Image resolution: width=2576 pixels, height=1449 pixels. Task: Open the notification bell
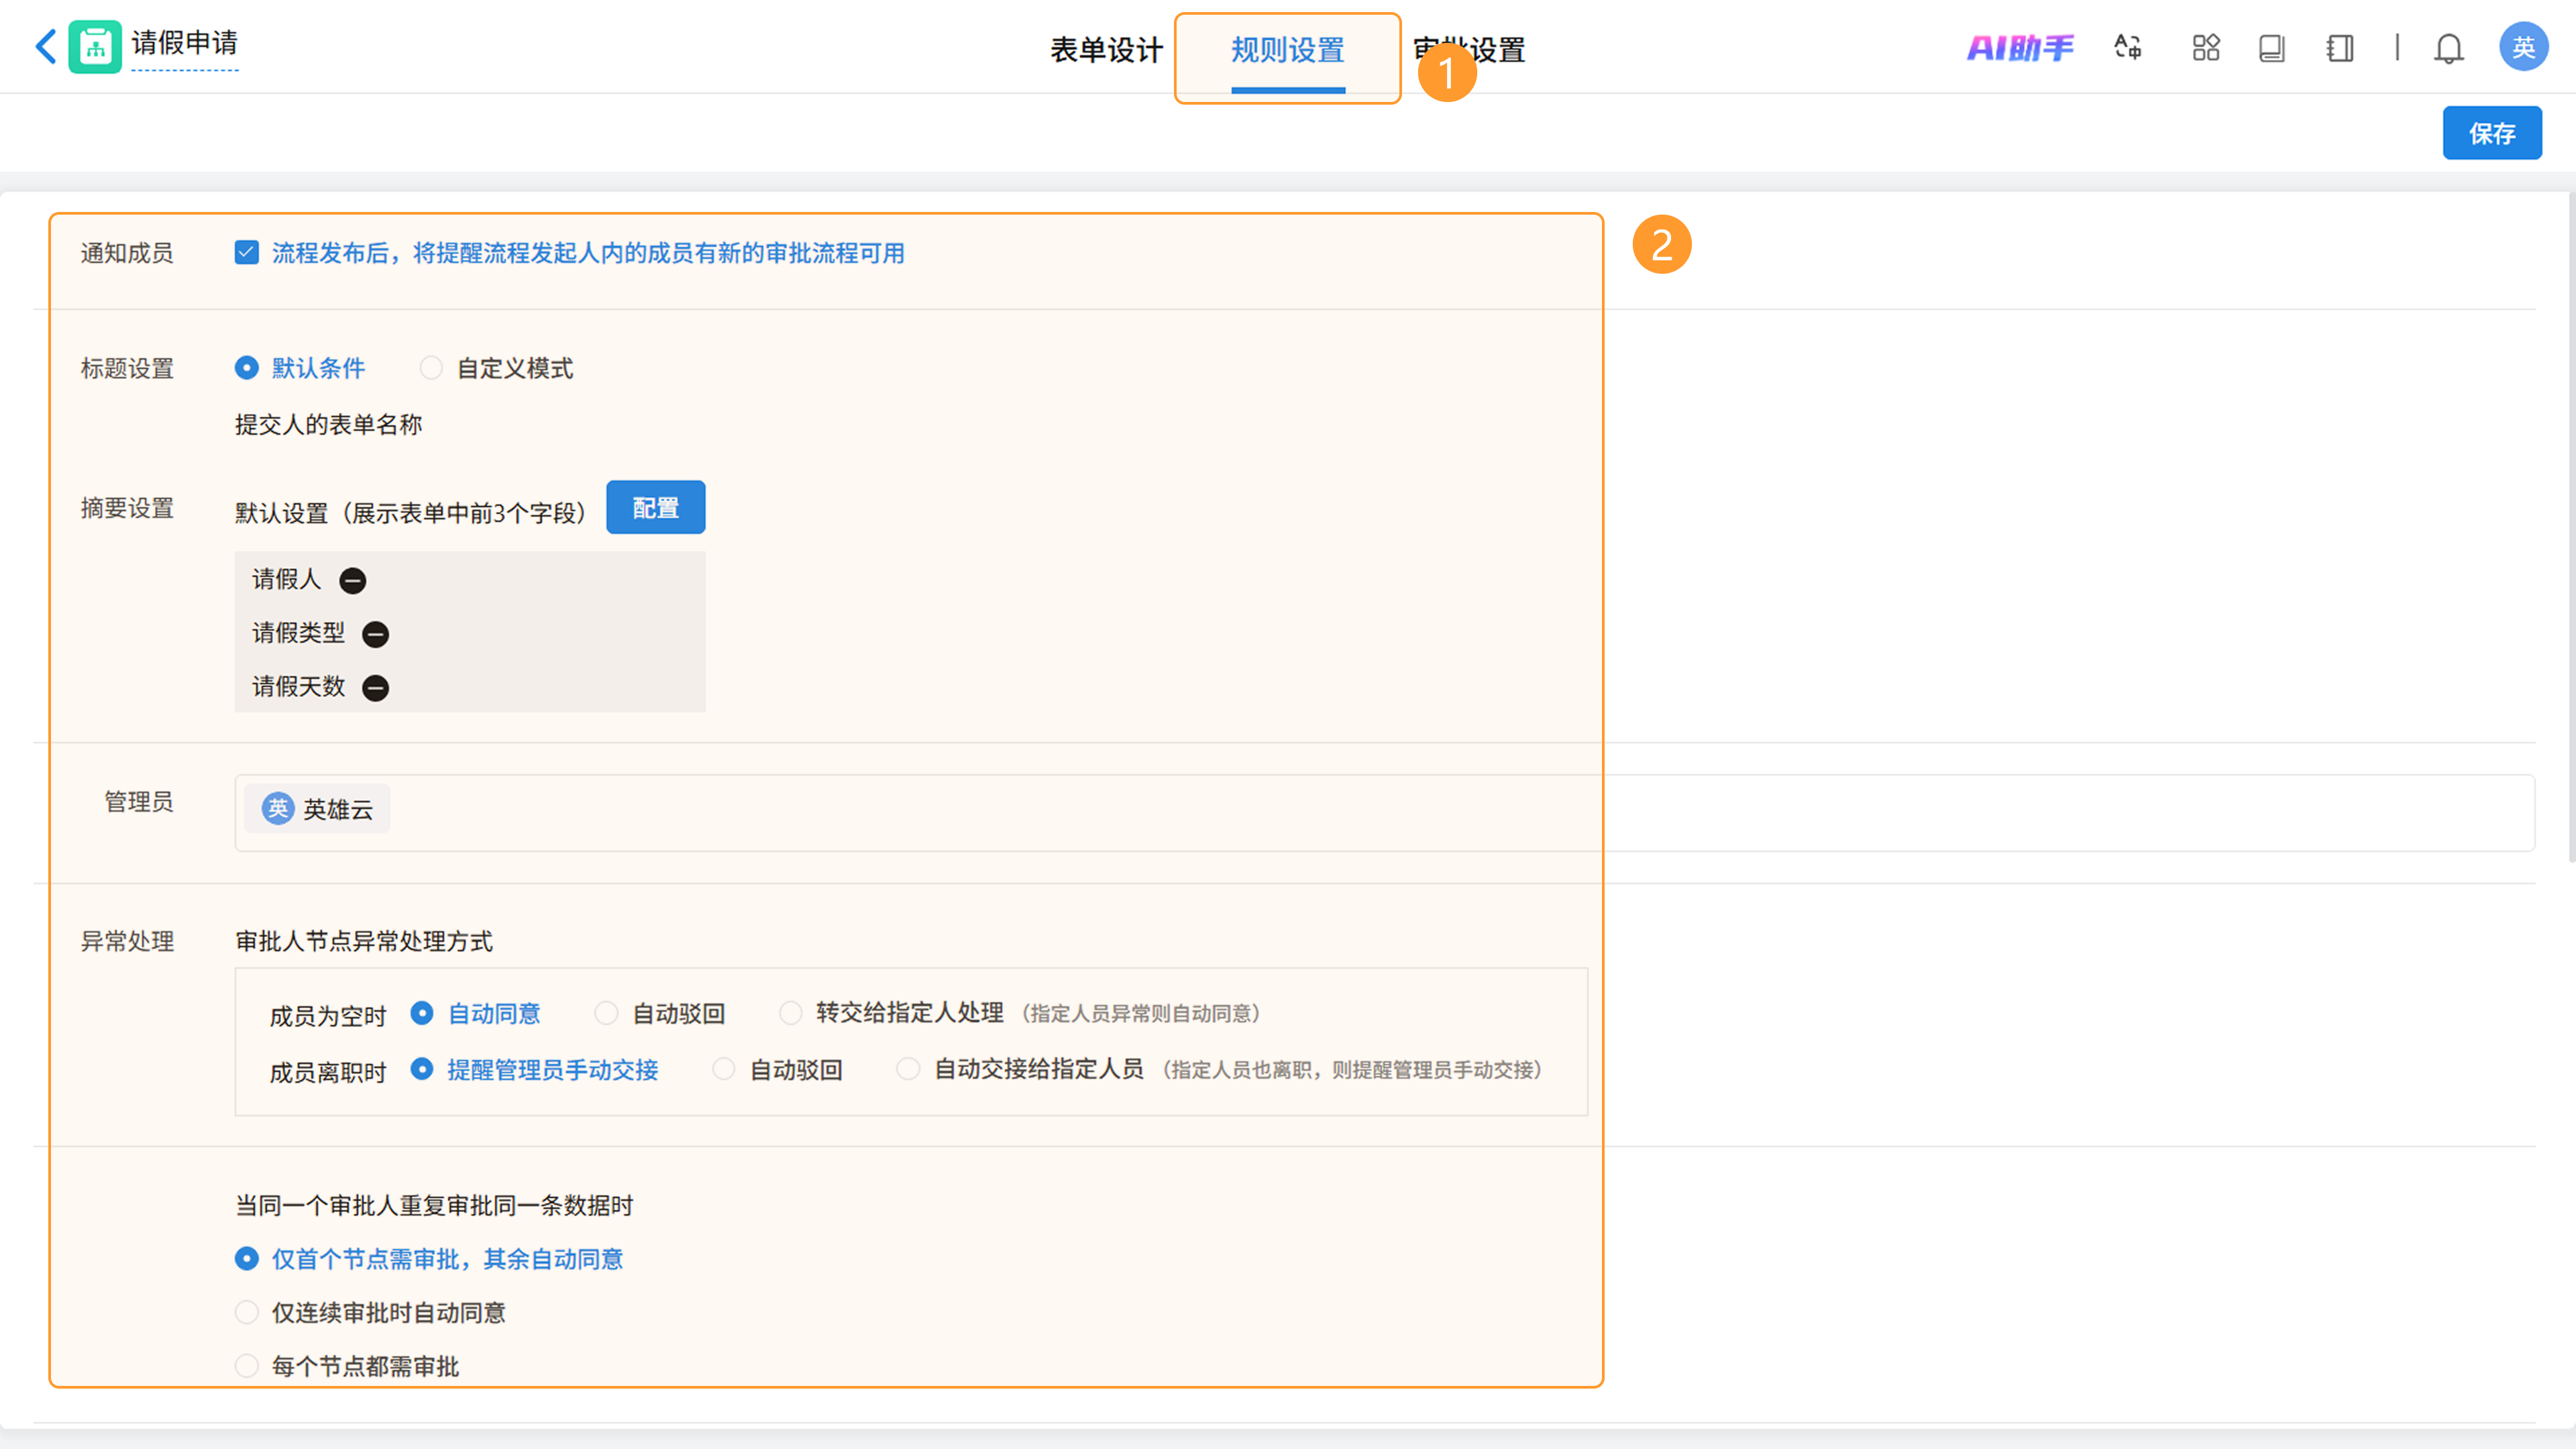pos(2448,48)
